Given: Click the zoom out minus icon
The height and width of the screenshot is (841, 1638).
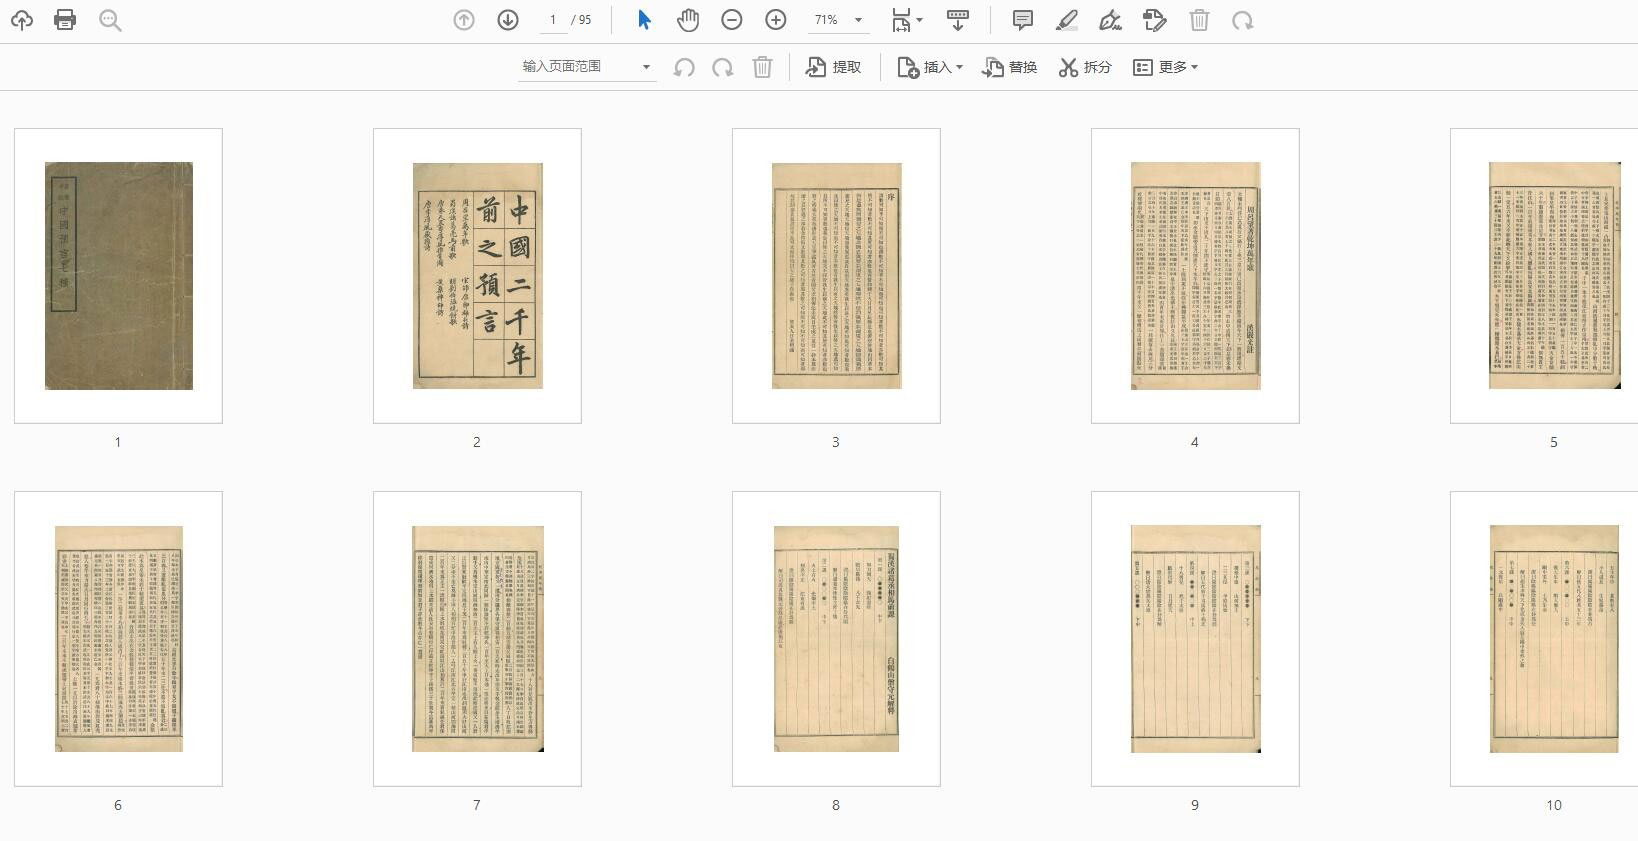Looking at the screenshot, I should pyautogui.click(x=732, y=20).
